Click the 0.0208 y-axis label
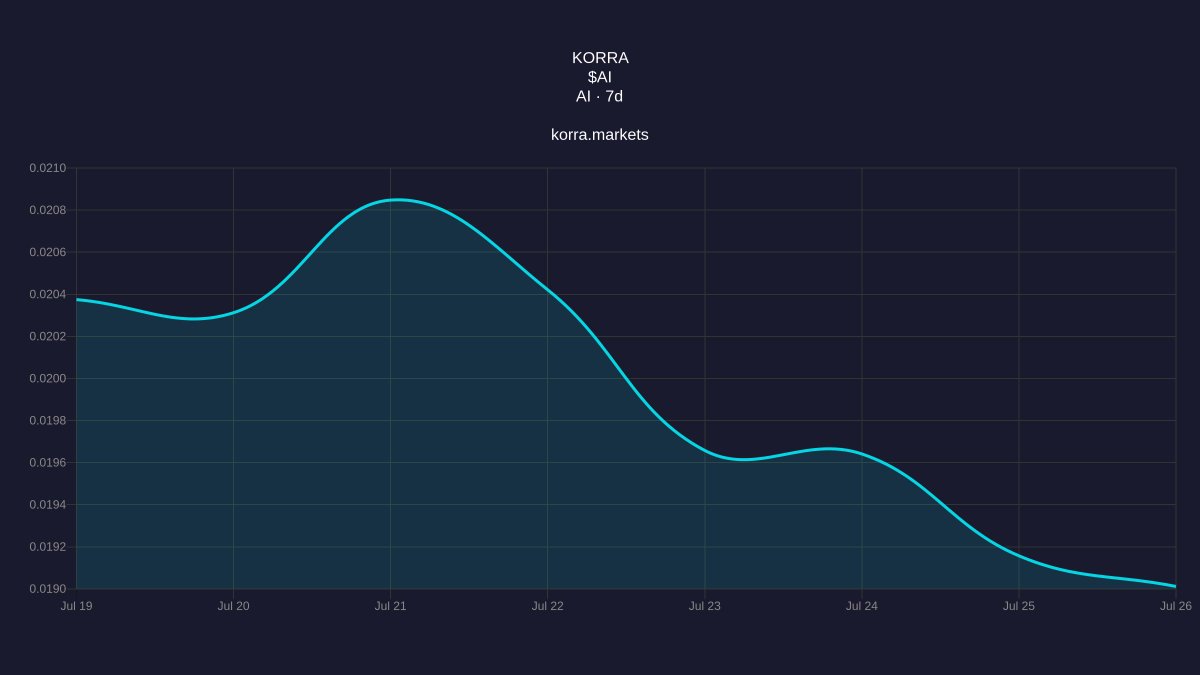The height and width of the screenshot is (675, 1200). tap(47, 210)
